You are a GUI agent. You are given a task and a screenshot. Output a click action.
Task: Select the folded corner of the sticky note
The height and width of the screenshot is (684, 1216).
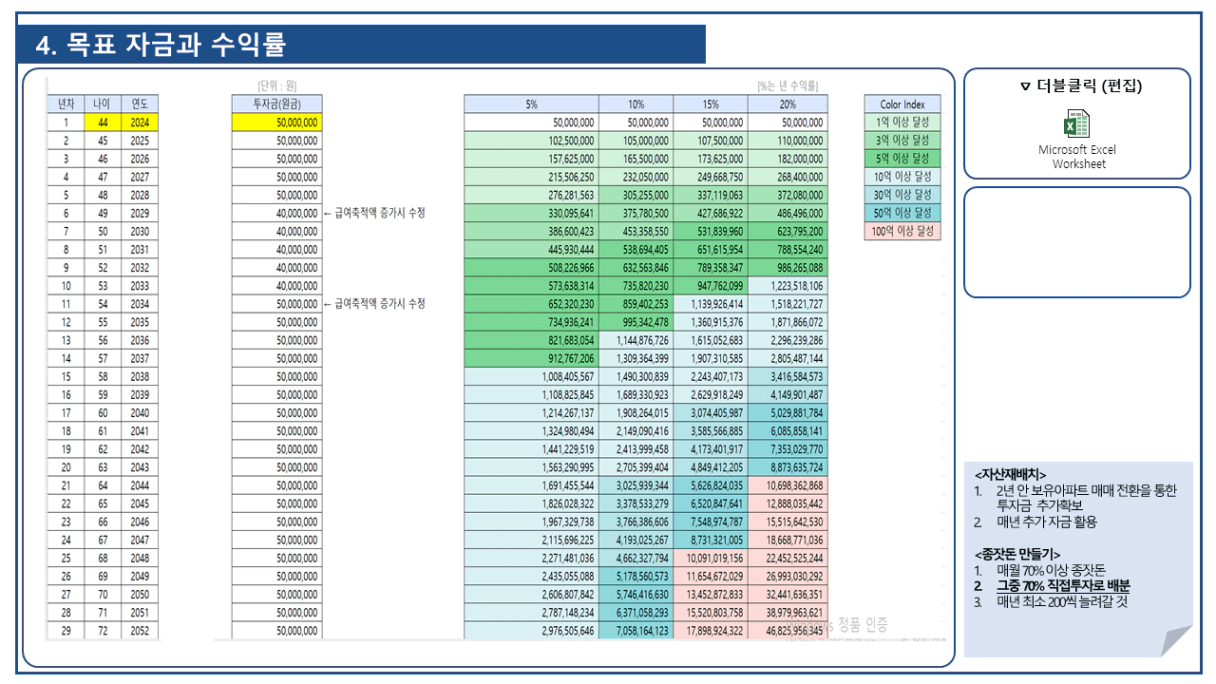click(x=1175, y=640)
